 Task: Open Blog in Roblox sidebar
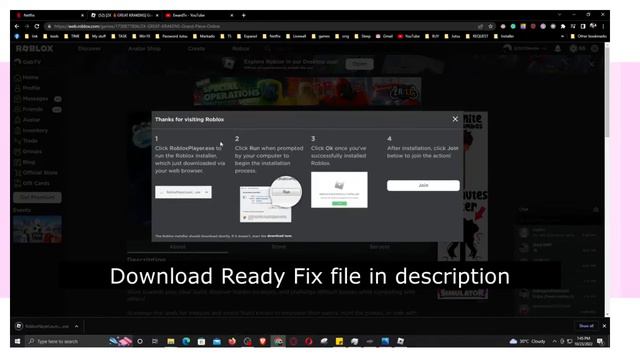tap(25, 162)
